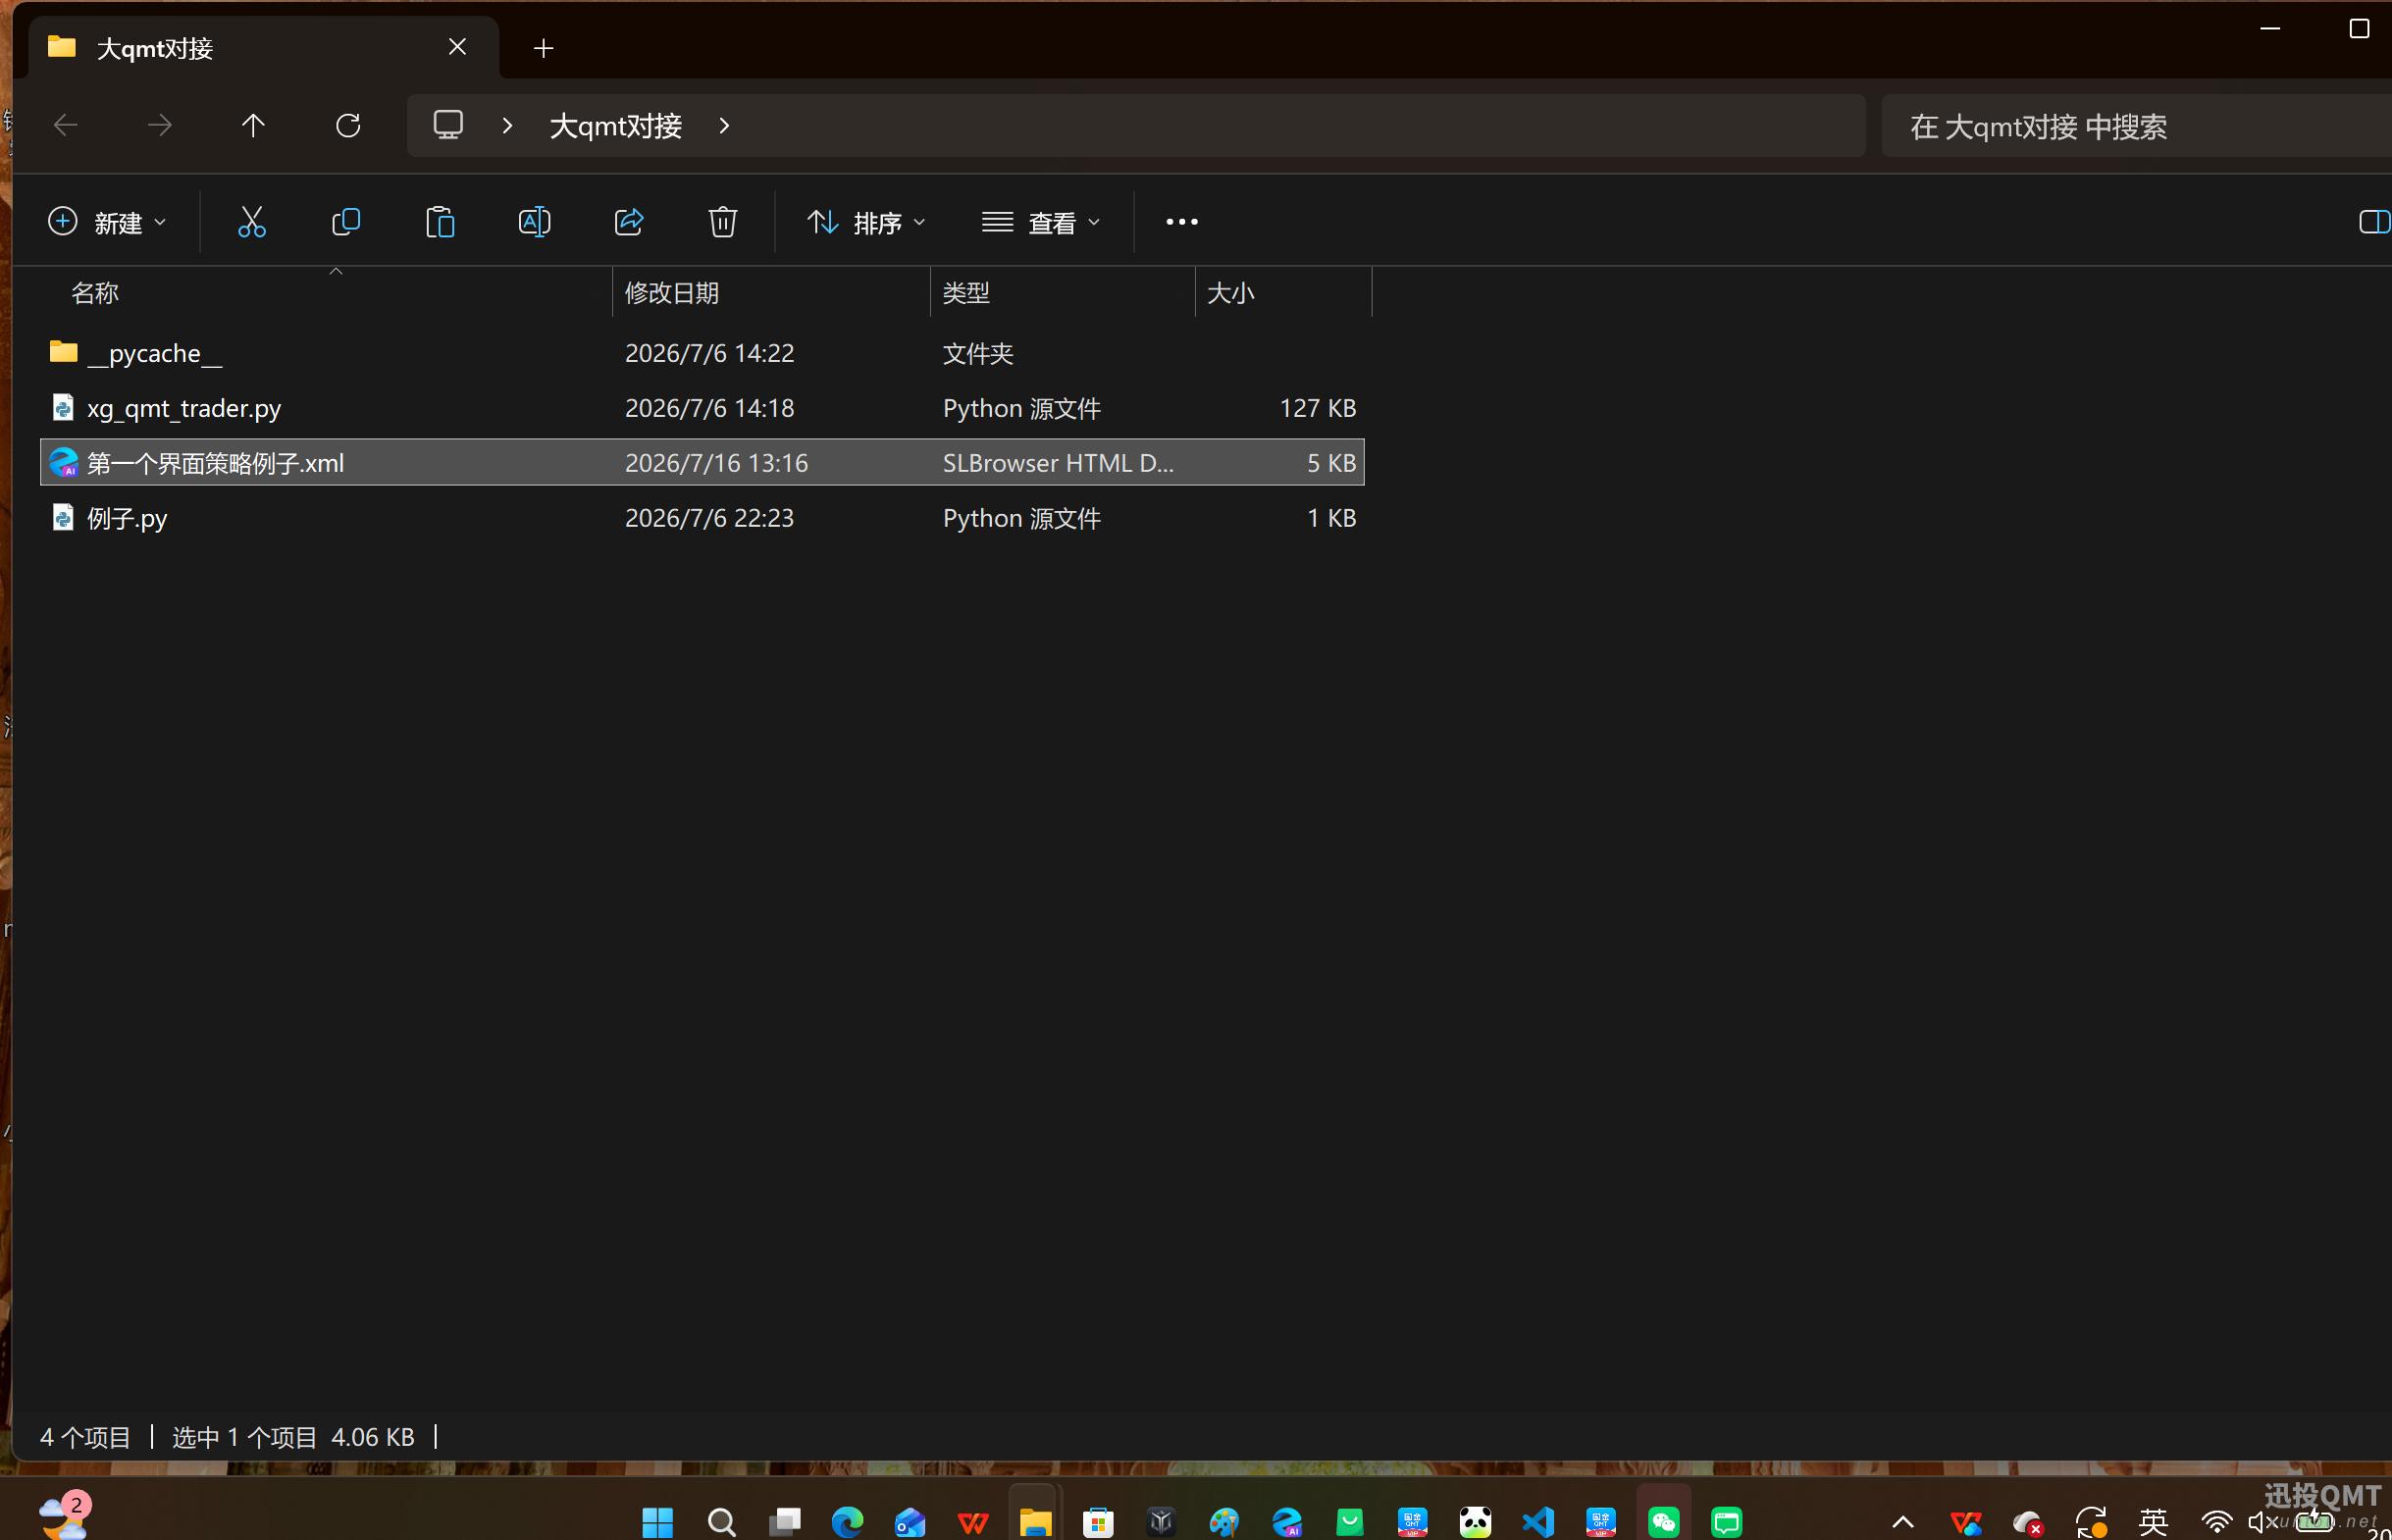Toggle the preview pane icon at toolbar right
Screen dimensions: 2392x1540
coord(2373,222)
